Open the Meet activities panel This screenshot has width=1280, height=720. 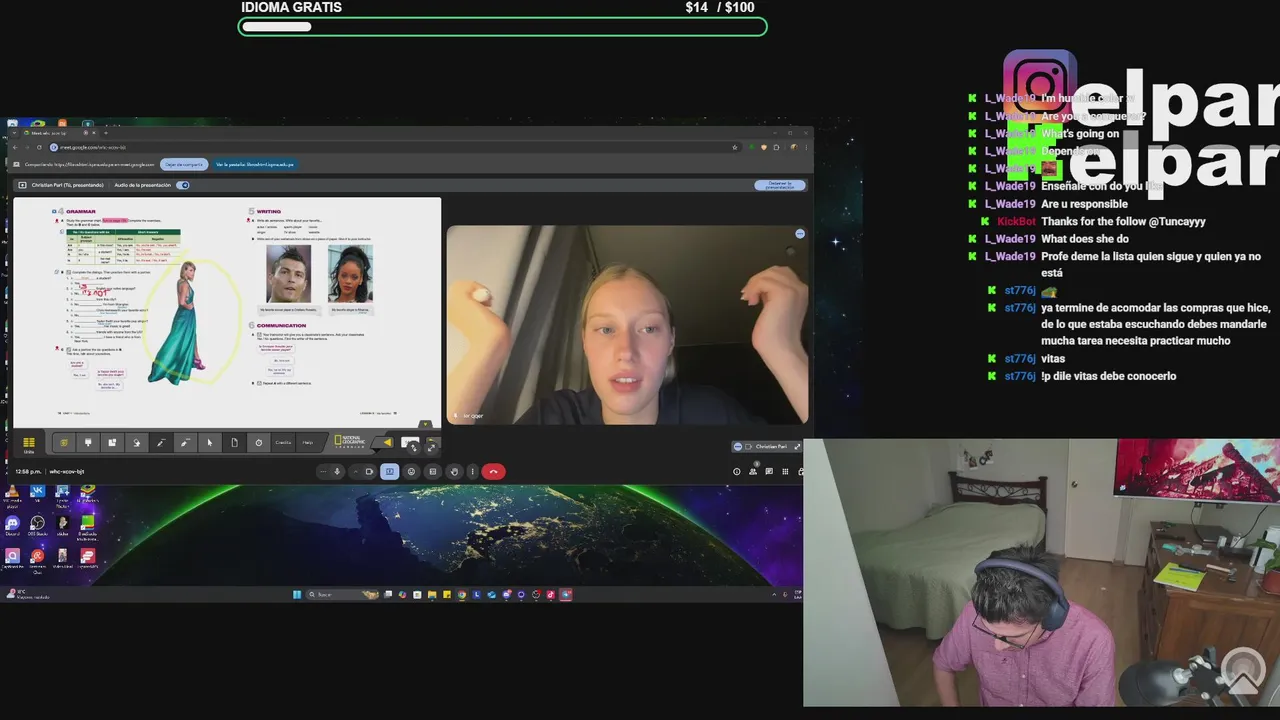[785, 471]
